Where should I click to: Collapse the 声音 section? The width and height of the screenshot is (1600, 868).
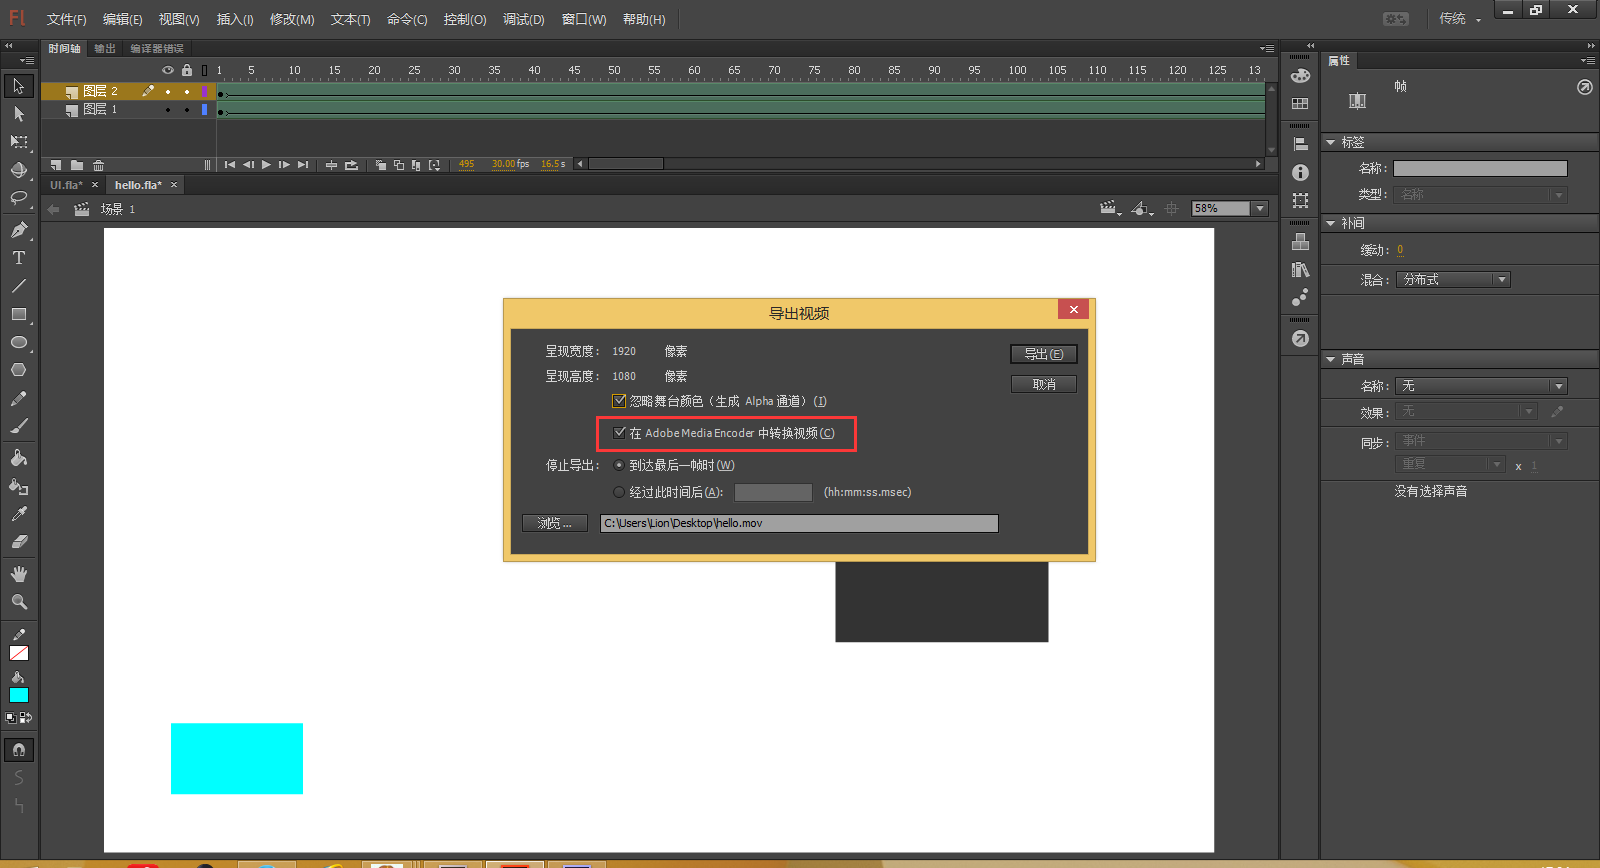click(1331, 359)
